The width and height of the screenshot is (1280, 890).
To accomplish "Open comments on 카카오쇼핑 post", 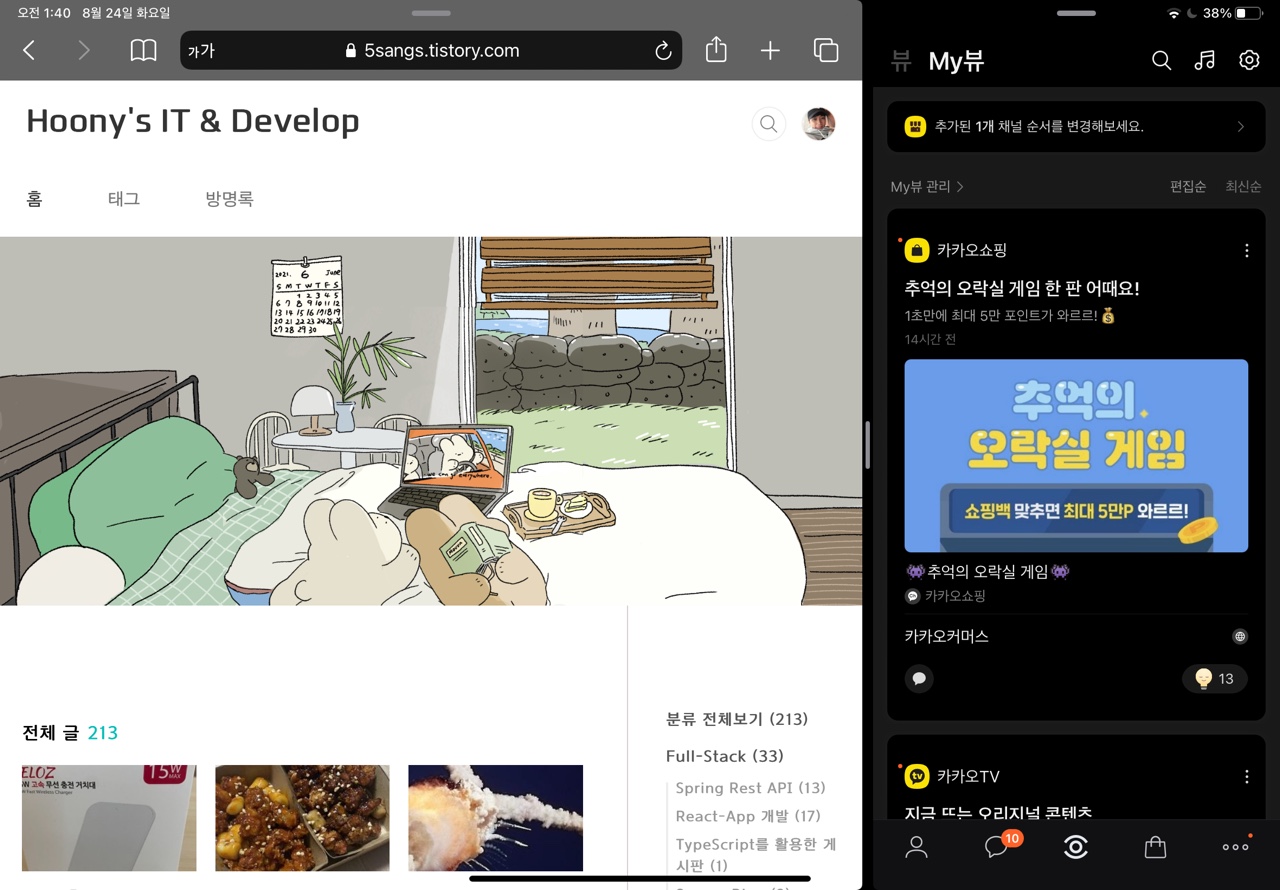I will (x=919, y=679).
